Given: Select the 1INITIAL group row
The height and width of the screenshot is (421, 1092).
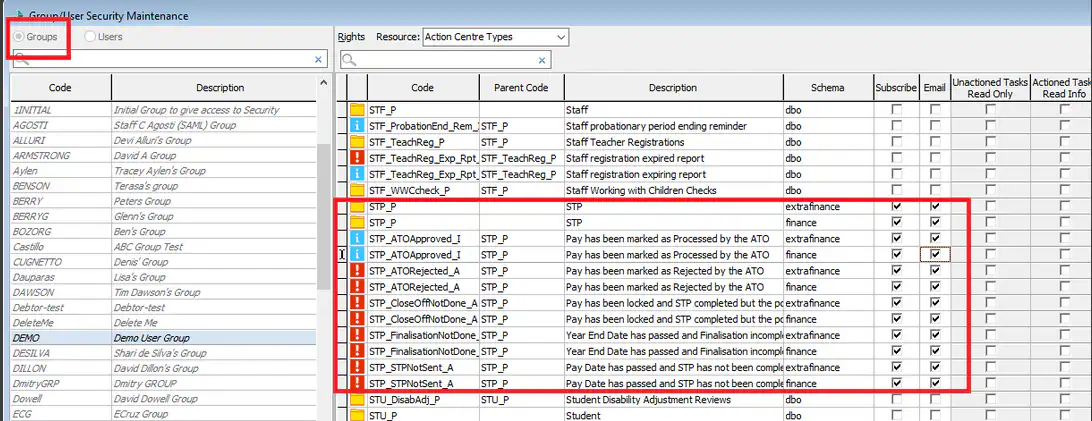Looking at the screenshot, I should [164, 110].
